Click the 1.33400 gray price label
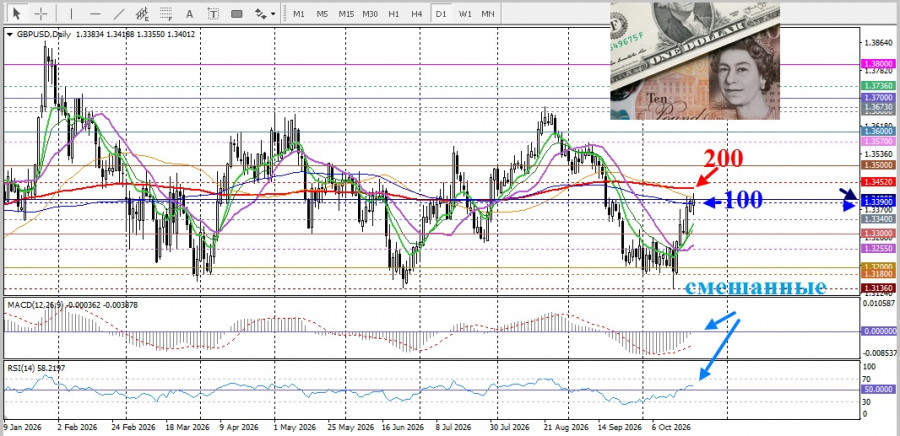This screenshot has height=436, width=900. (880, 219)
